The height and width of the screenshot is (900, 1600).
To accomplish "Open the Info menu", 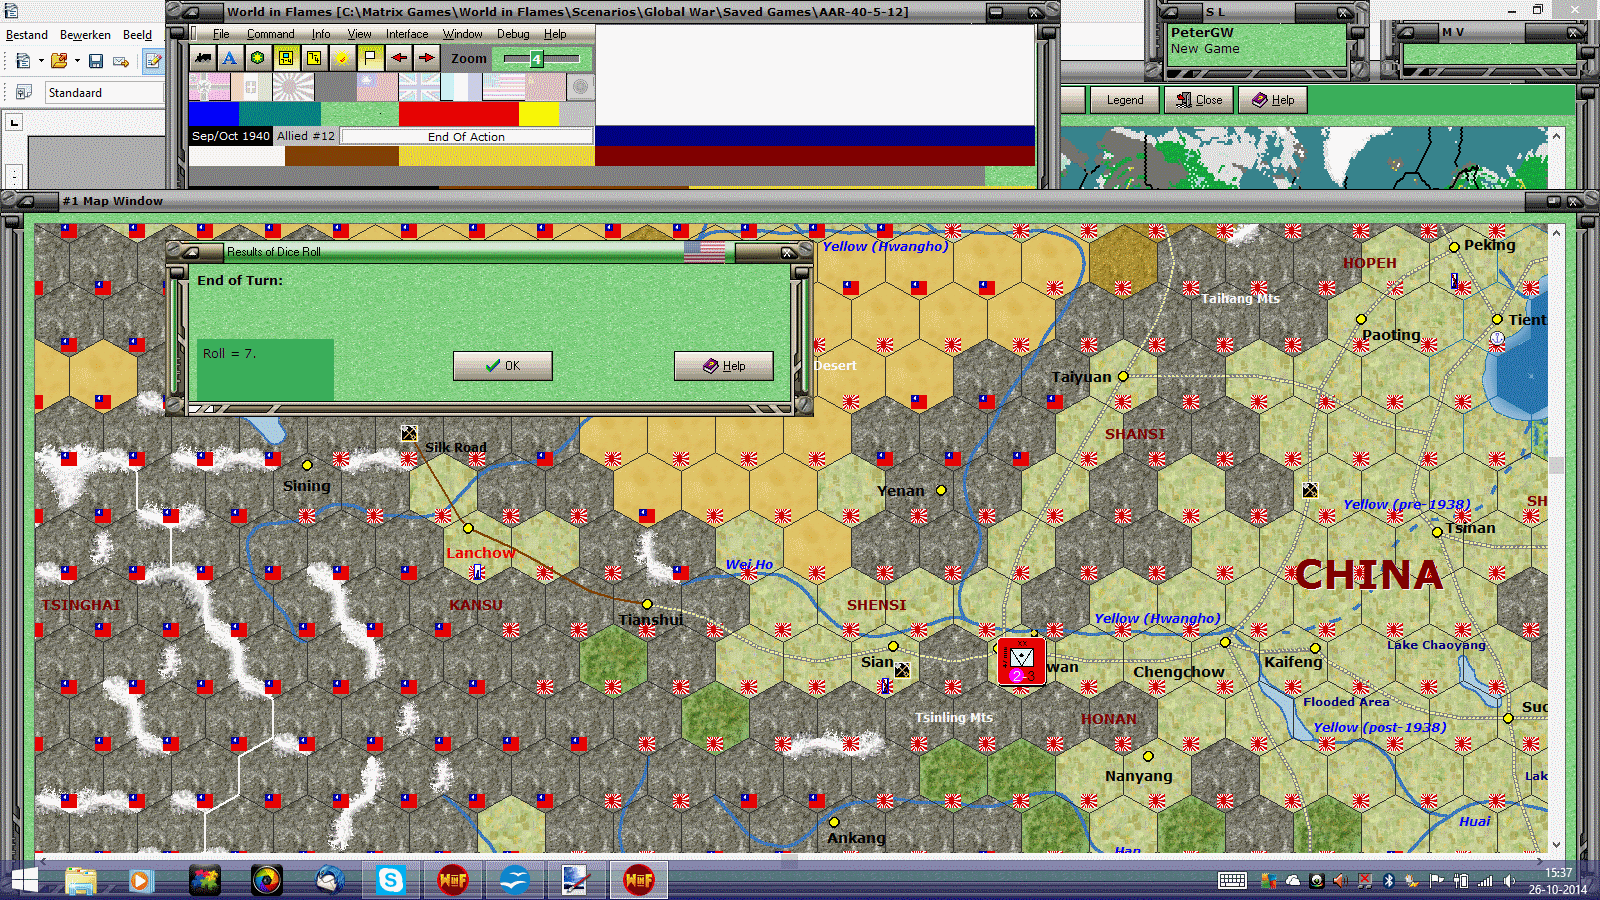I will click(x=320, y=34).
